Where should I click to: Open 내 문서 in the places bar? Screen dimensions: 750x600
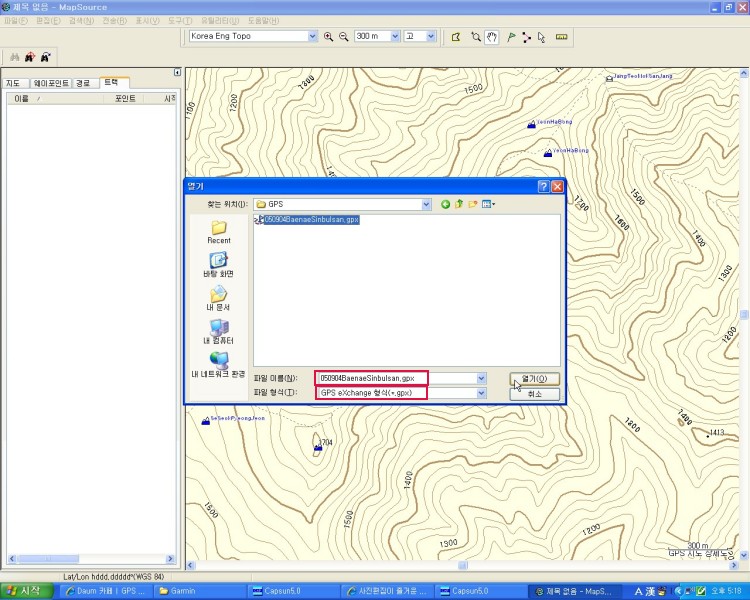(x=218, y=299)
